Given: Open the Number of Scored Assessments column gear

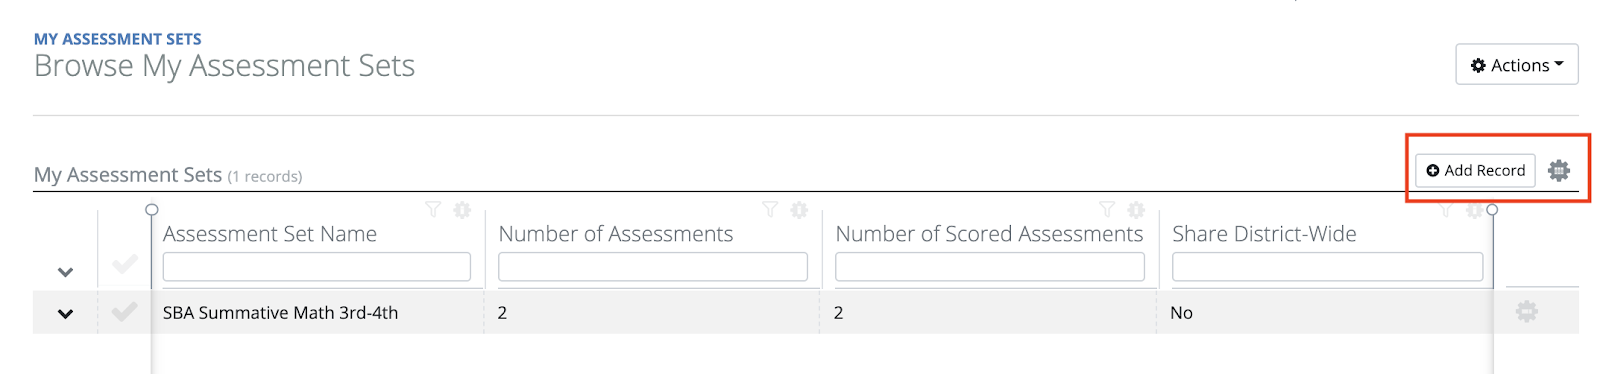Looking at the screenshot, I should [x=1136, y=210].
